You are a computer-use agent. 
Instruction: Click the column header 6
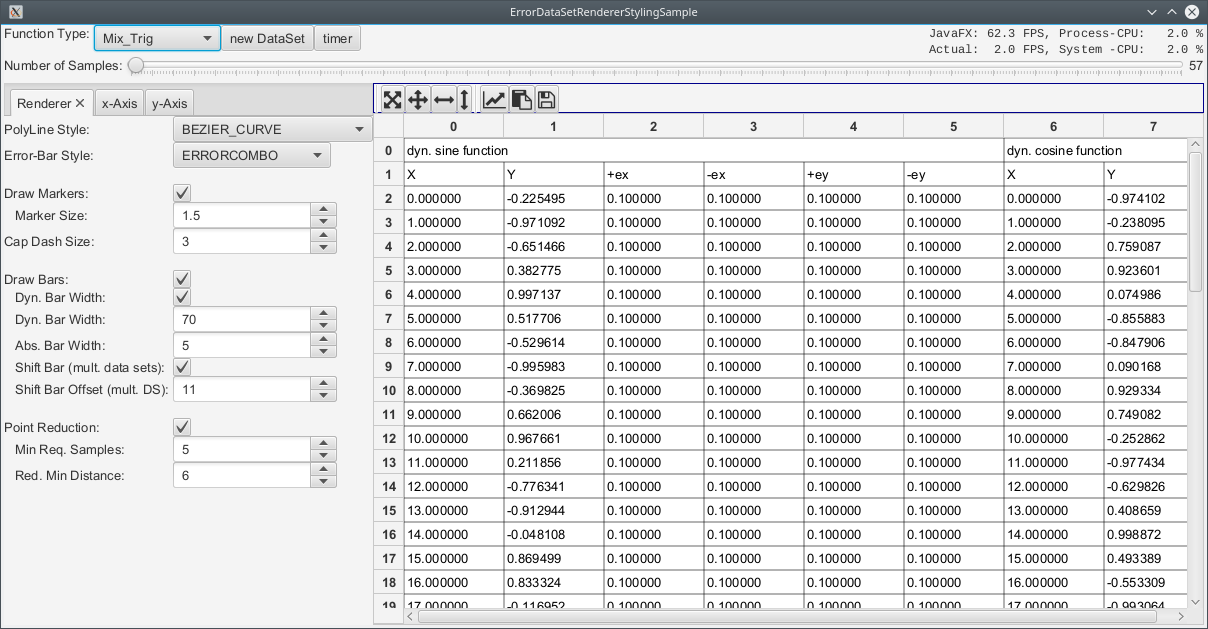coord(1053,126)
